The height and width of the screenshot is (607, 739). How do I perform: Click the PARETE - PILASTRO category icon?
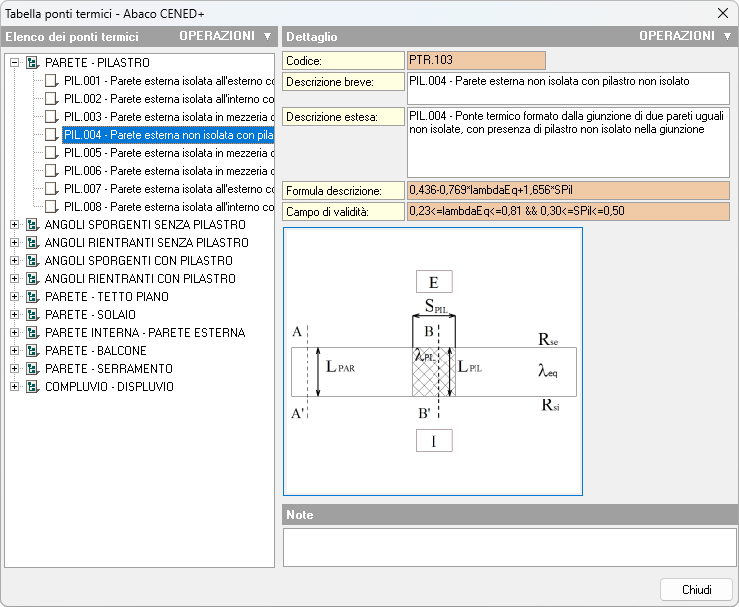point(32,63)
